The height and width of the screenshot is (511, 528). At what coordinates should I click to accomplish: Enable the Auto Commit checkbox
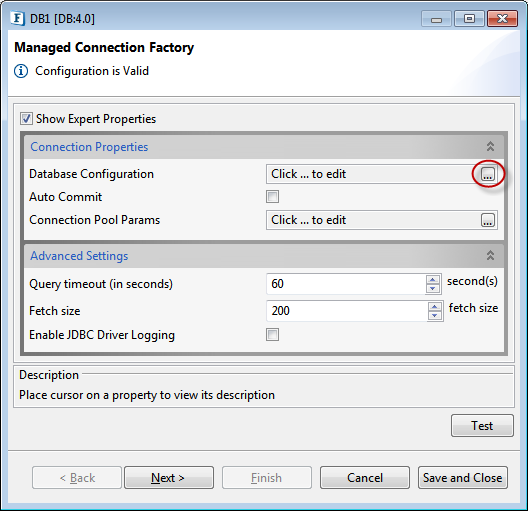click(x=272, y=197)
